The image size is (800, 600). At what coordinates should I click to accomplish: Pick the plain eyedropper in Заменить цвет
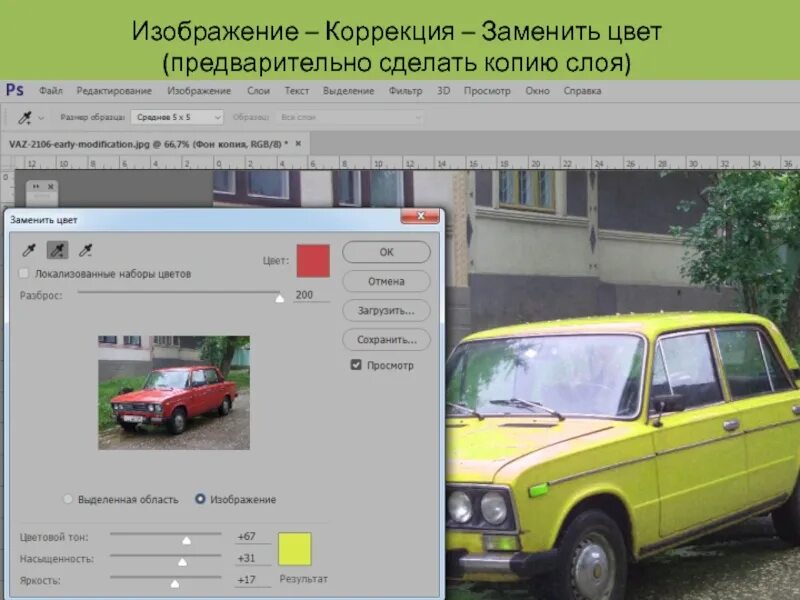click(29, 250)
